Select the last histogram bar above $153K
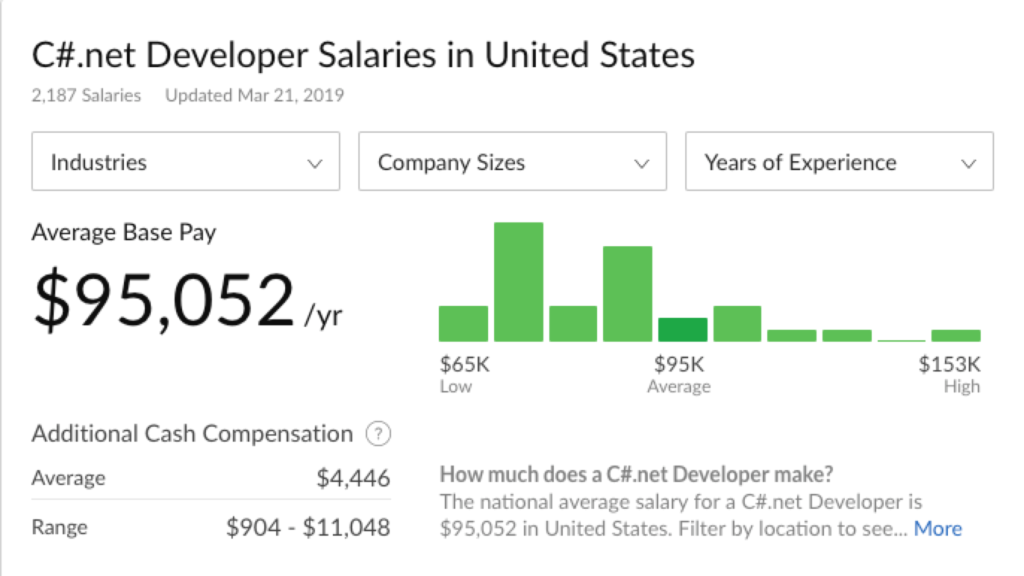The height and width of the screenshot is (576, 1024). pyautogui.click(x=956, y=336)
